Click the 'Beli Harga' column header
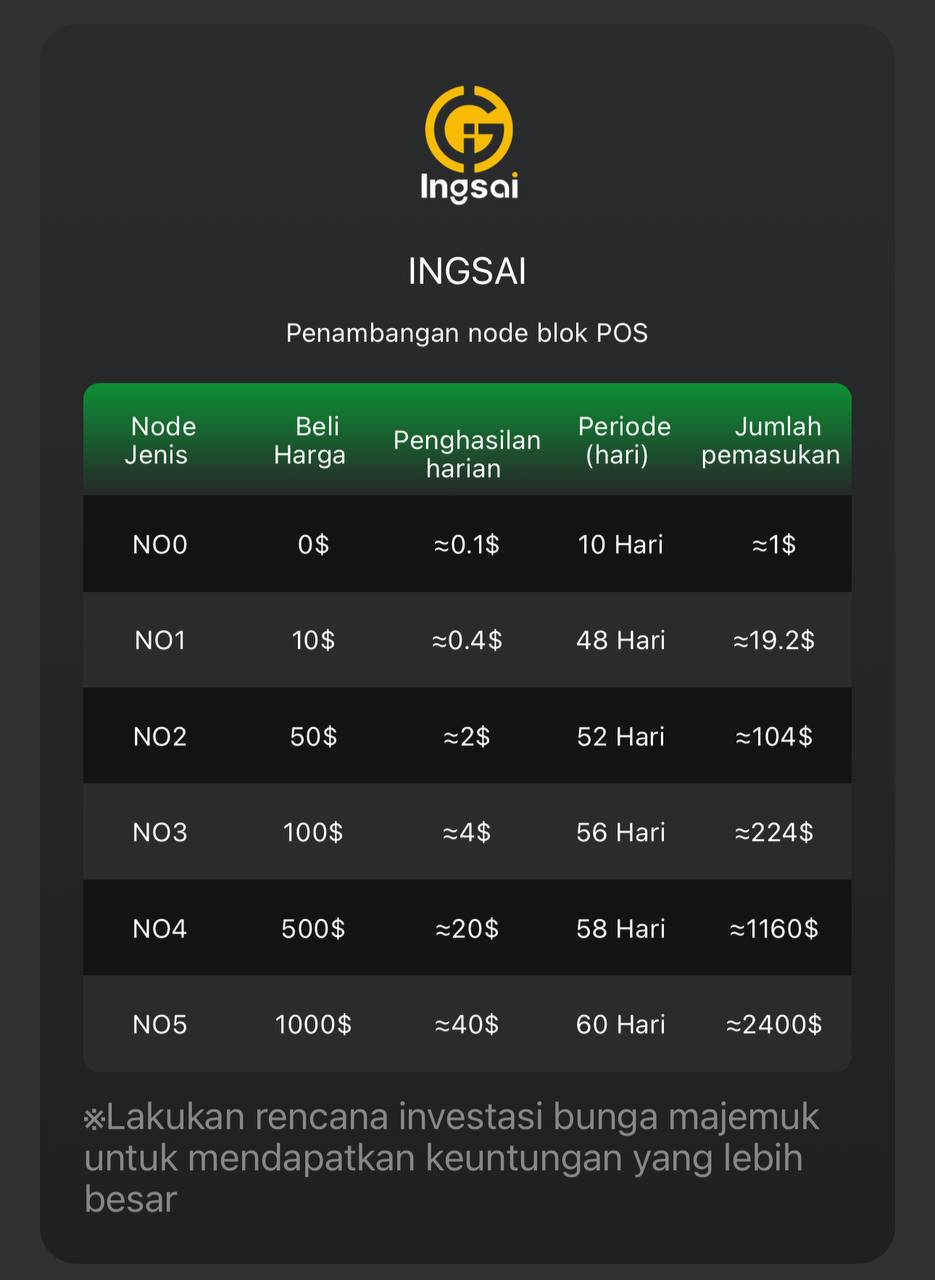The width and height of the screenshot is (935, 1280). [311, 441]
